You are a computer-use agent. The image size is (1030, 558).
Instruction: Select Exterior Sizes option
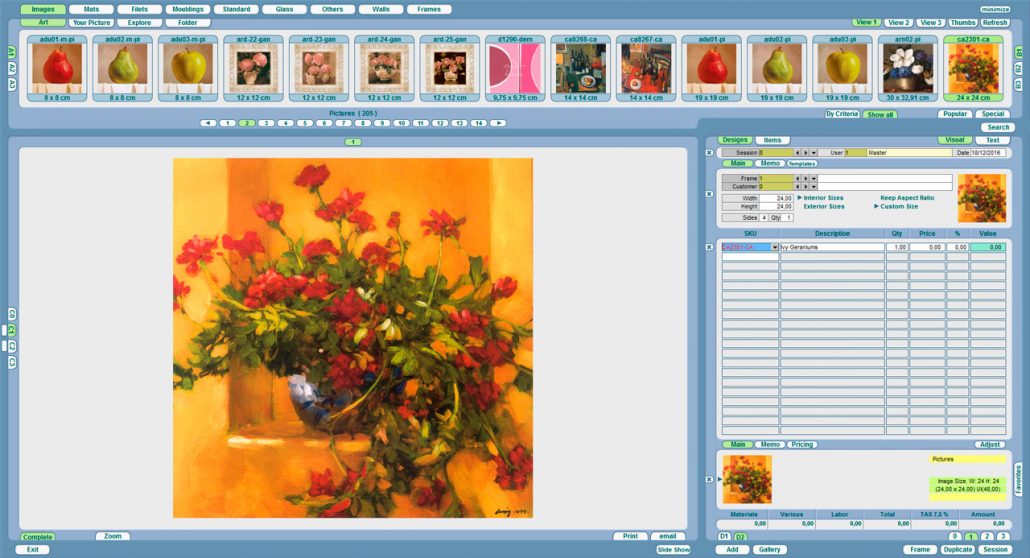[824, 206]
